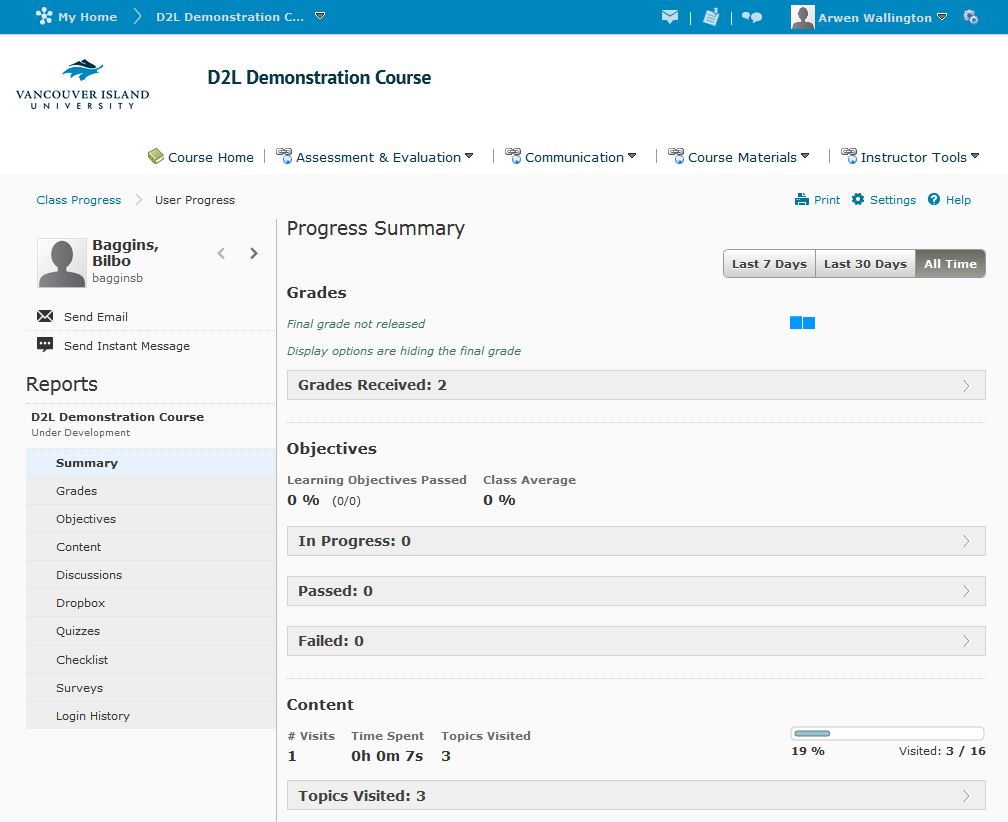Open the updates notes icon in top bar
Screen dimensions: 1008x822
pyautogui.click(x=711, y=17)
